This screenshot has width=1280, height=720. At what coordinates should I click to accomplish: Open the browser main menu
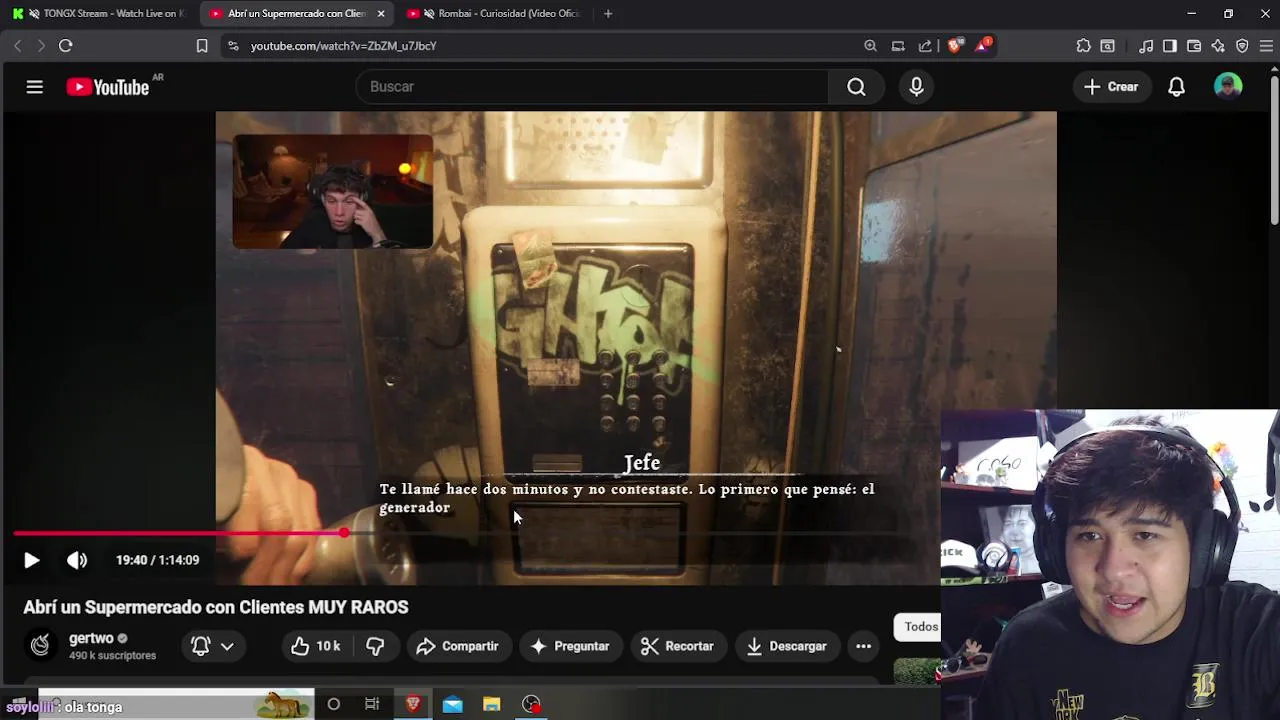1266,46
